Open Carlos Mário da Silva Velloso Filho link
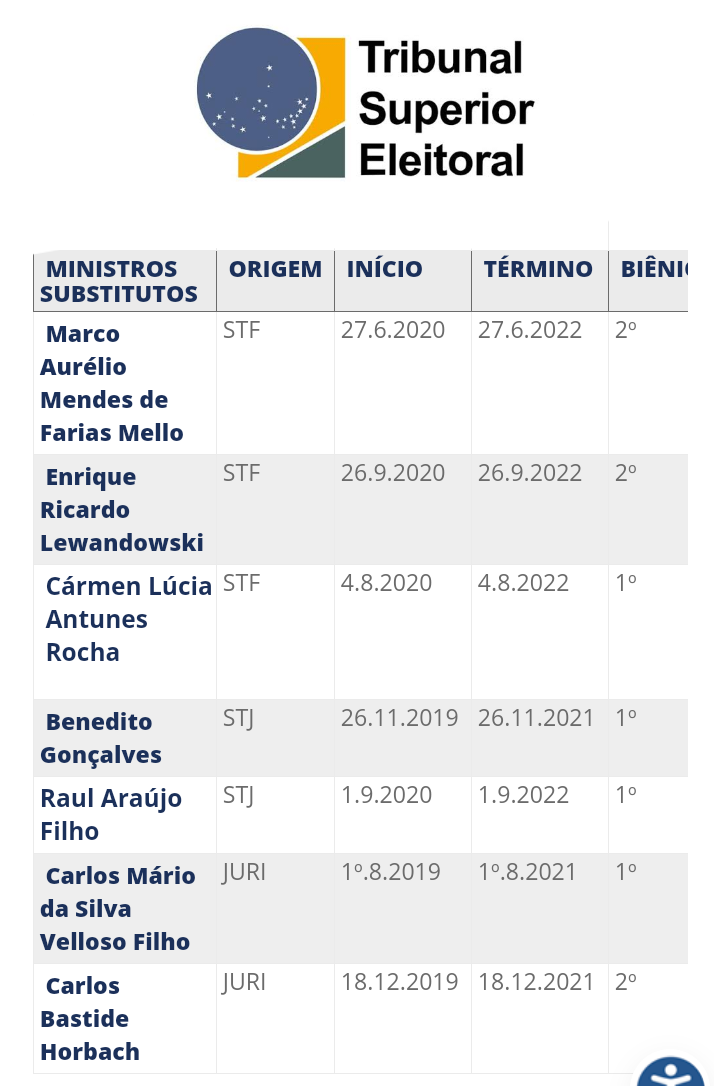714x1086 pixels. tap(118, 908)
